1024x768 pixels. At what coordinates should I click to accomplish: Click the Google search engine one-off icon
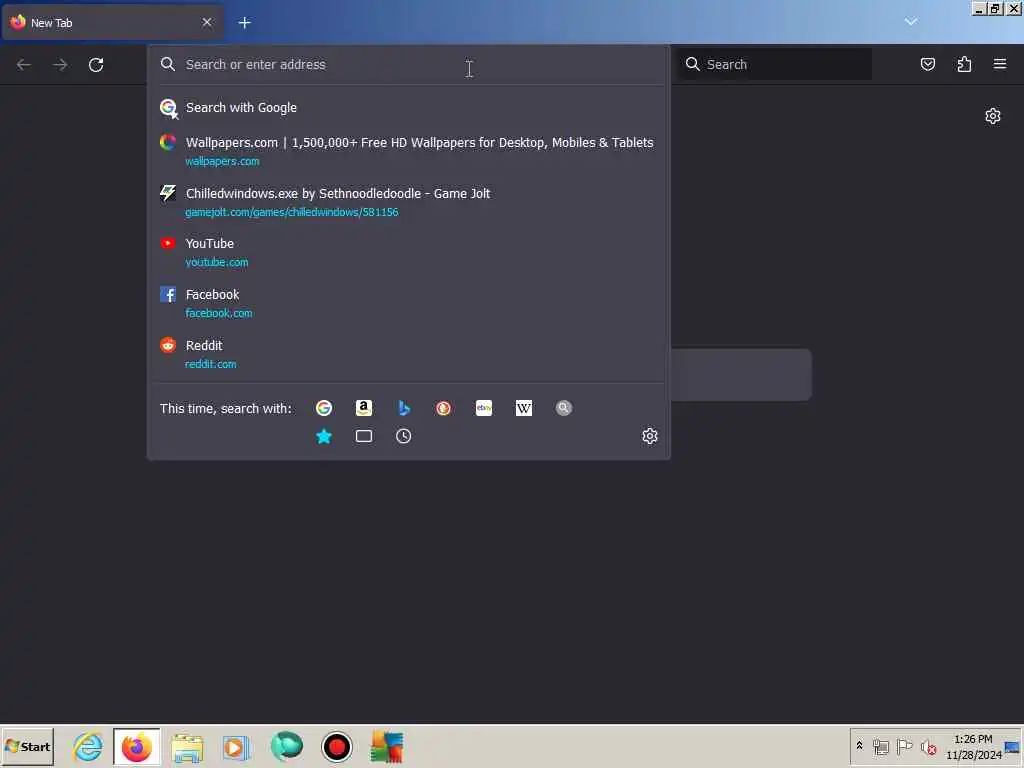coord(324,408)
